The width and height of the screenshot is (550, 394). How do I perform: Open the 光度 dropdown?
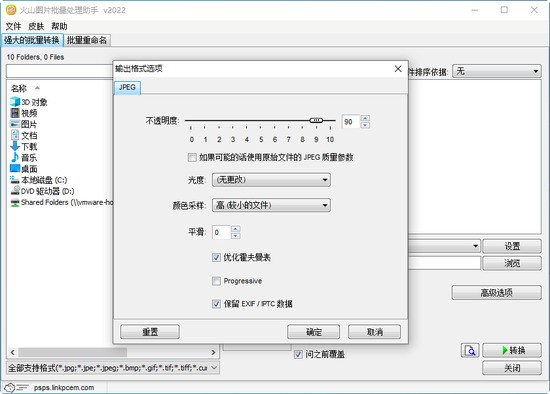(x=271, y=180)
